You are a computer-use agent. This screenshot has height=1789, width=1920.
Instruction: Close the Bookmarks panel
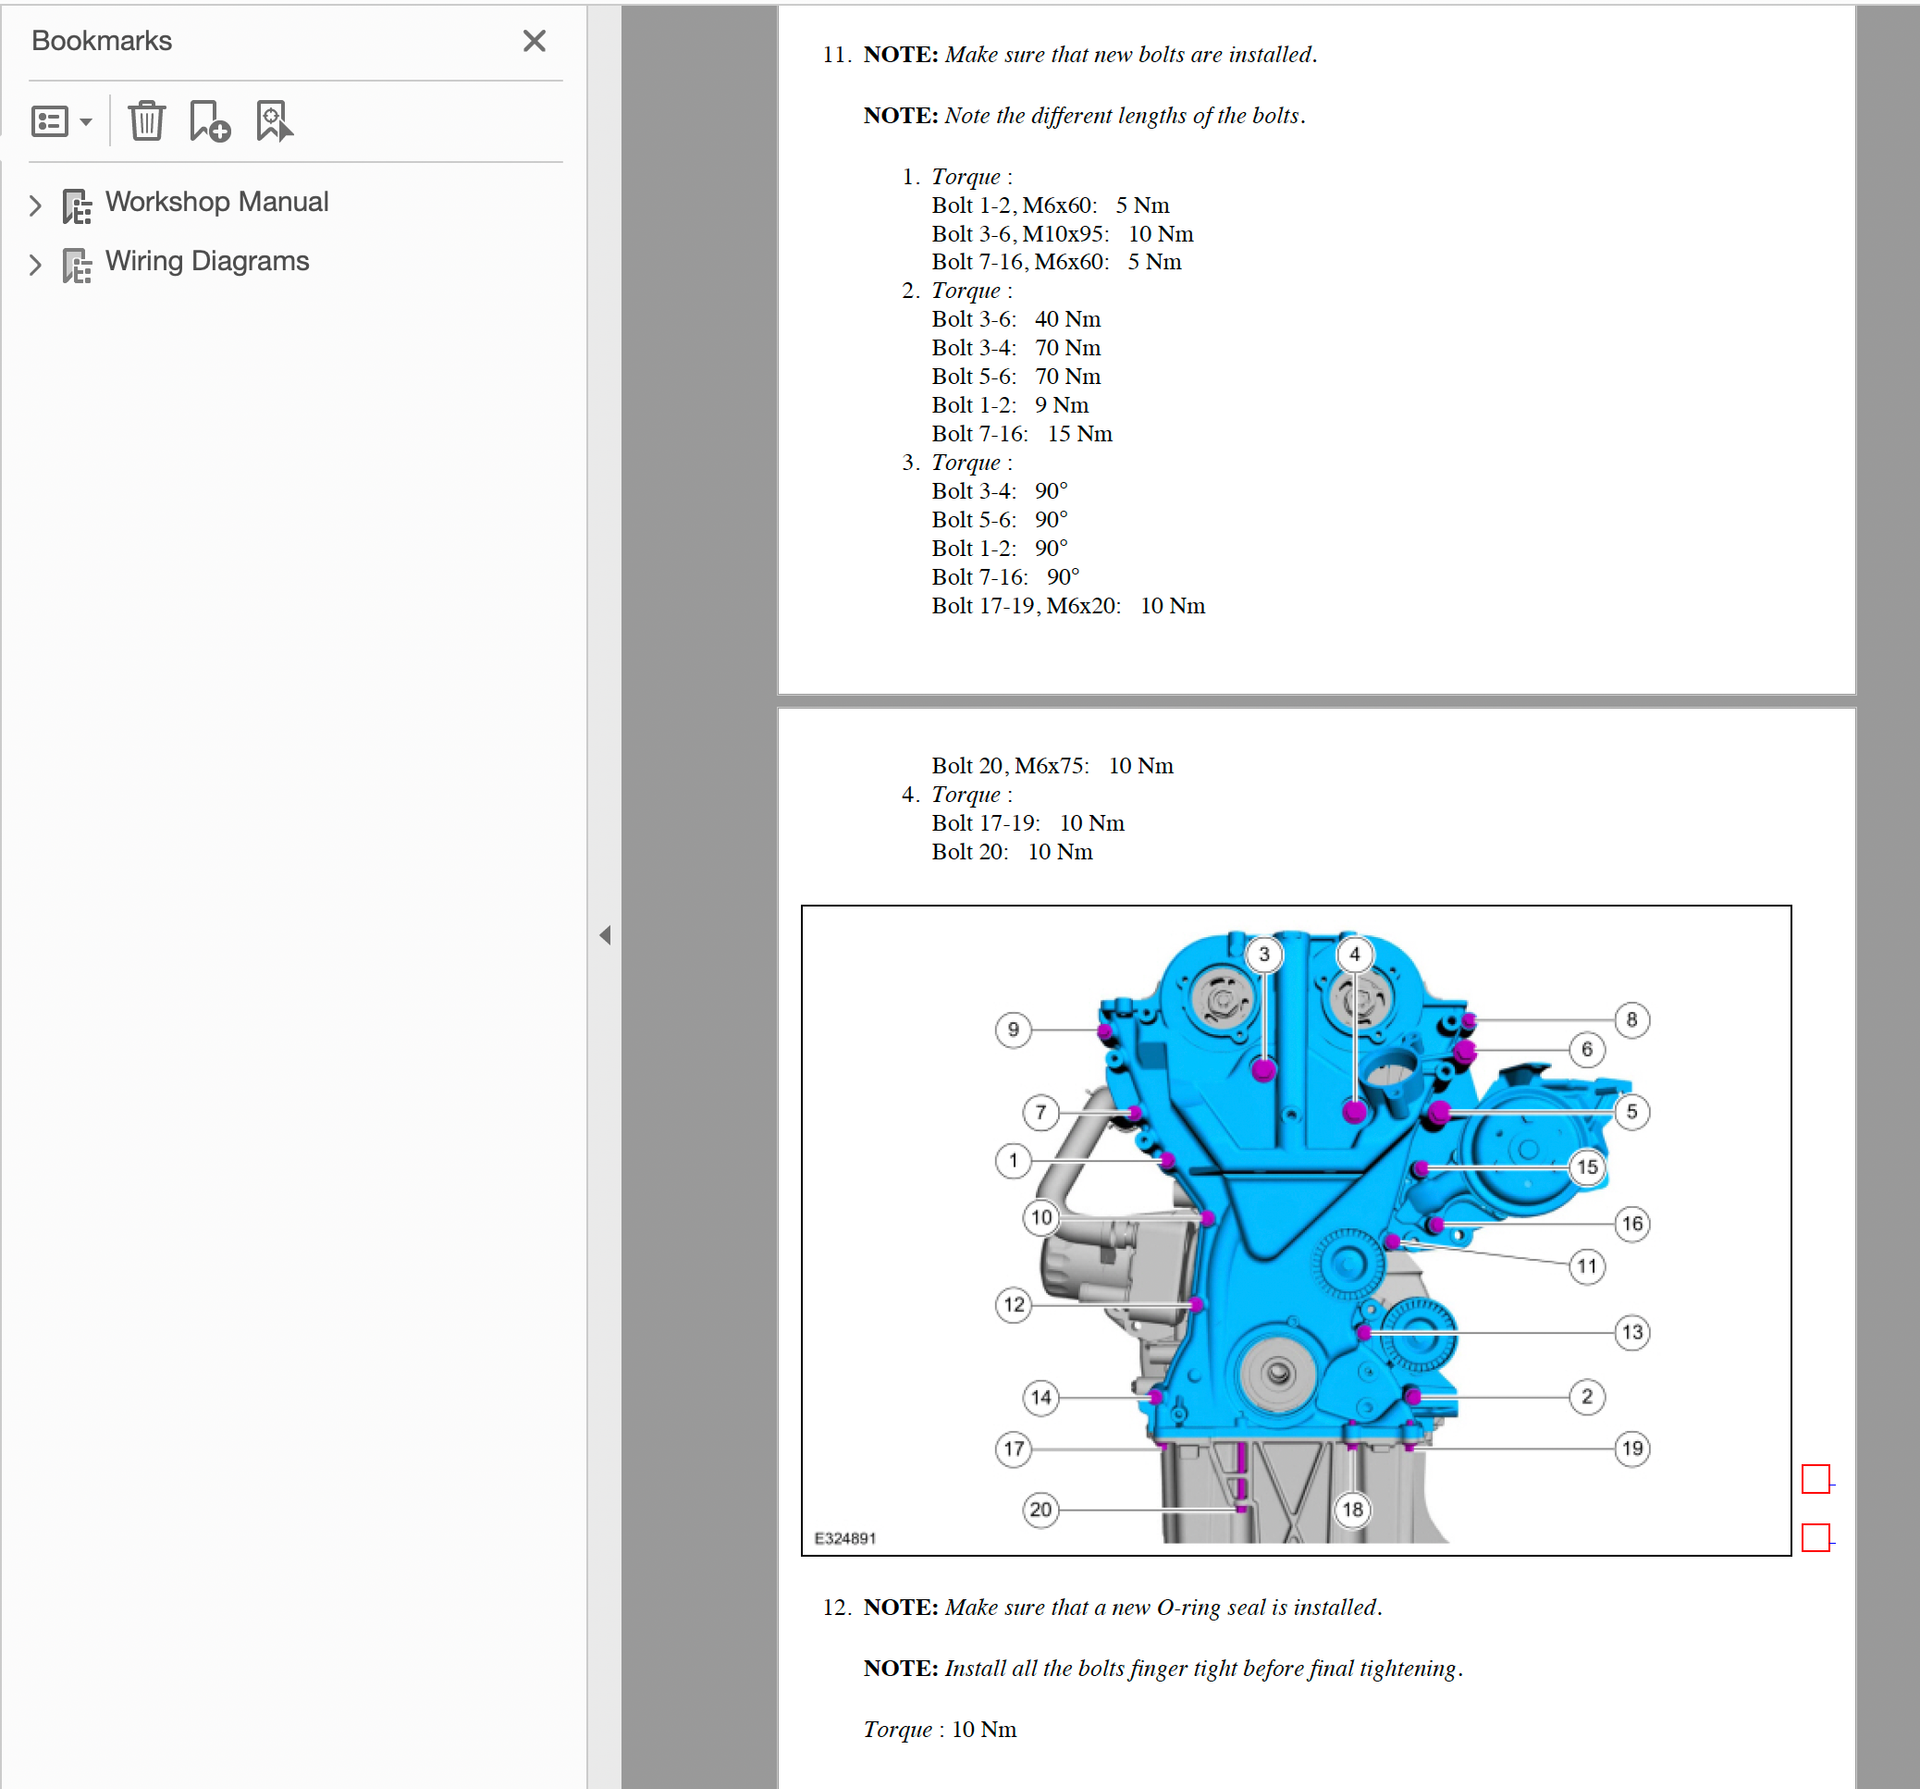click(x=534, y=41)
